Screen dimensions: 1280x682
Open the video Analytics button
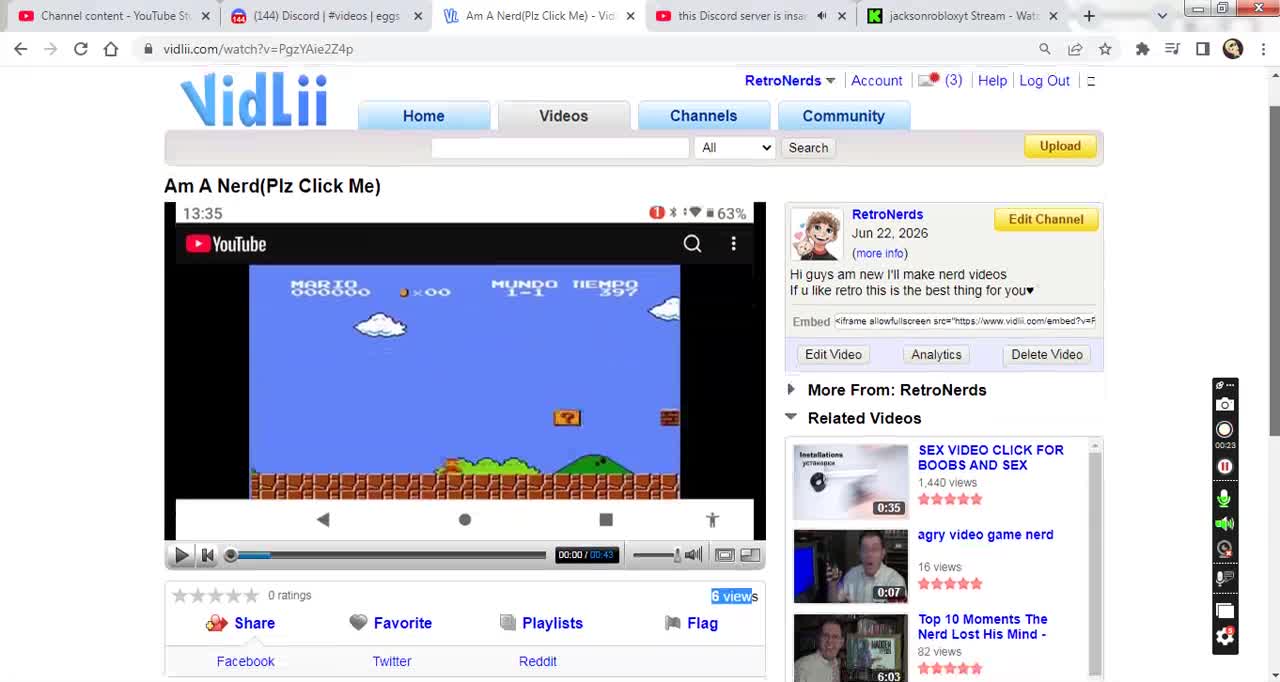coord(936,355)
